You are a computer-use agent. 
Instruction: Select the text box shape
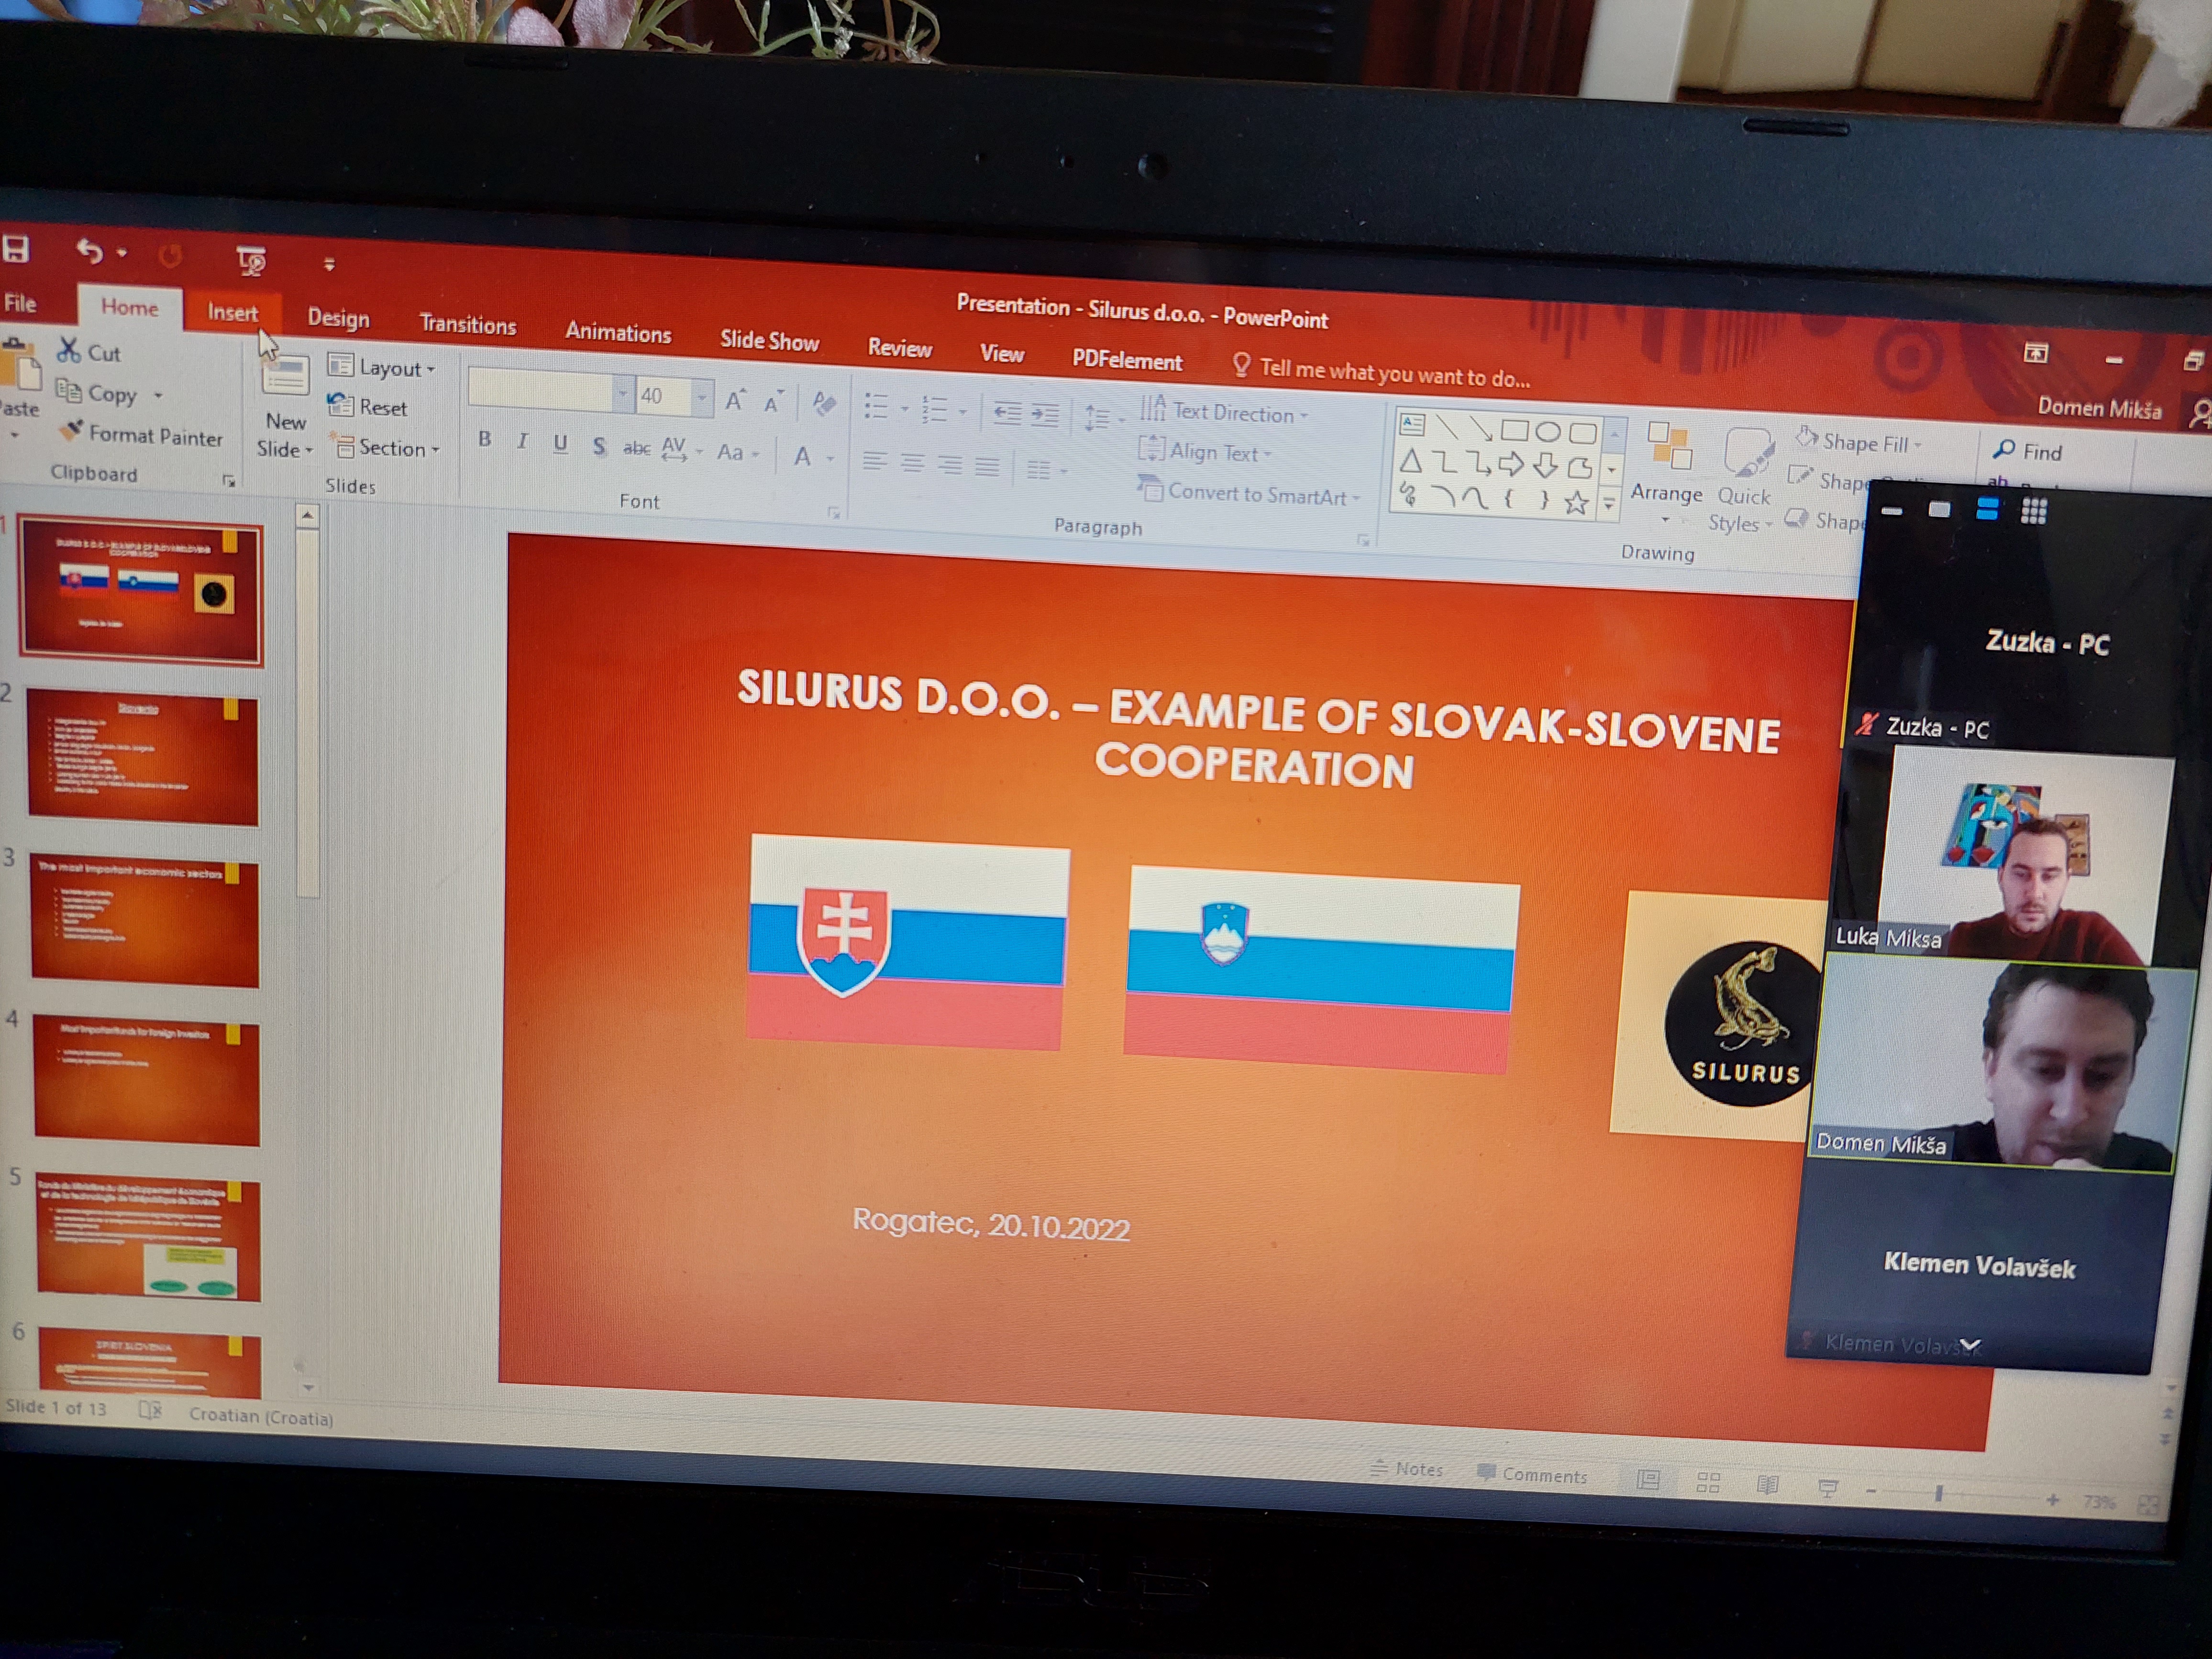[1412, 424]
